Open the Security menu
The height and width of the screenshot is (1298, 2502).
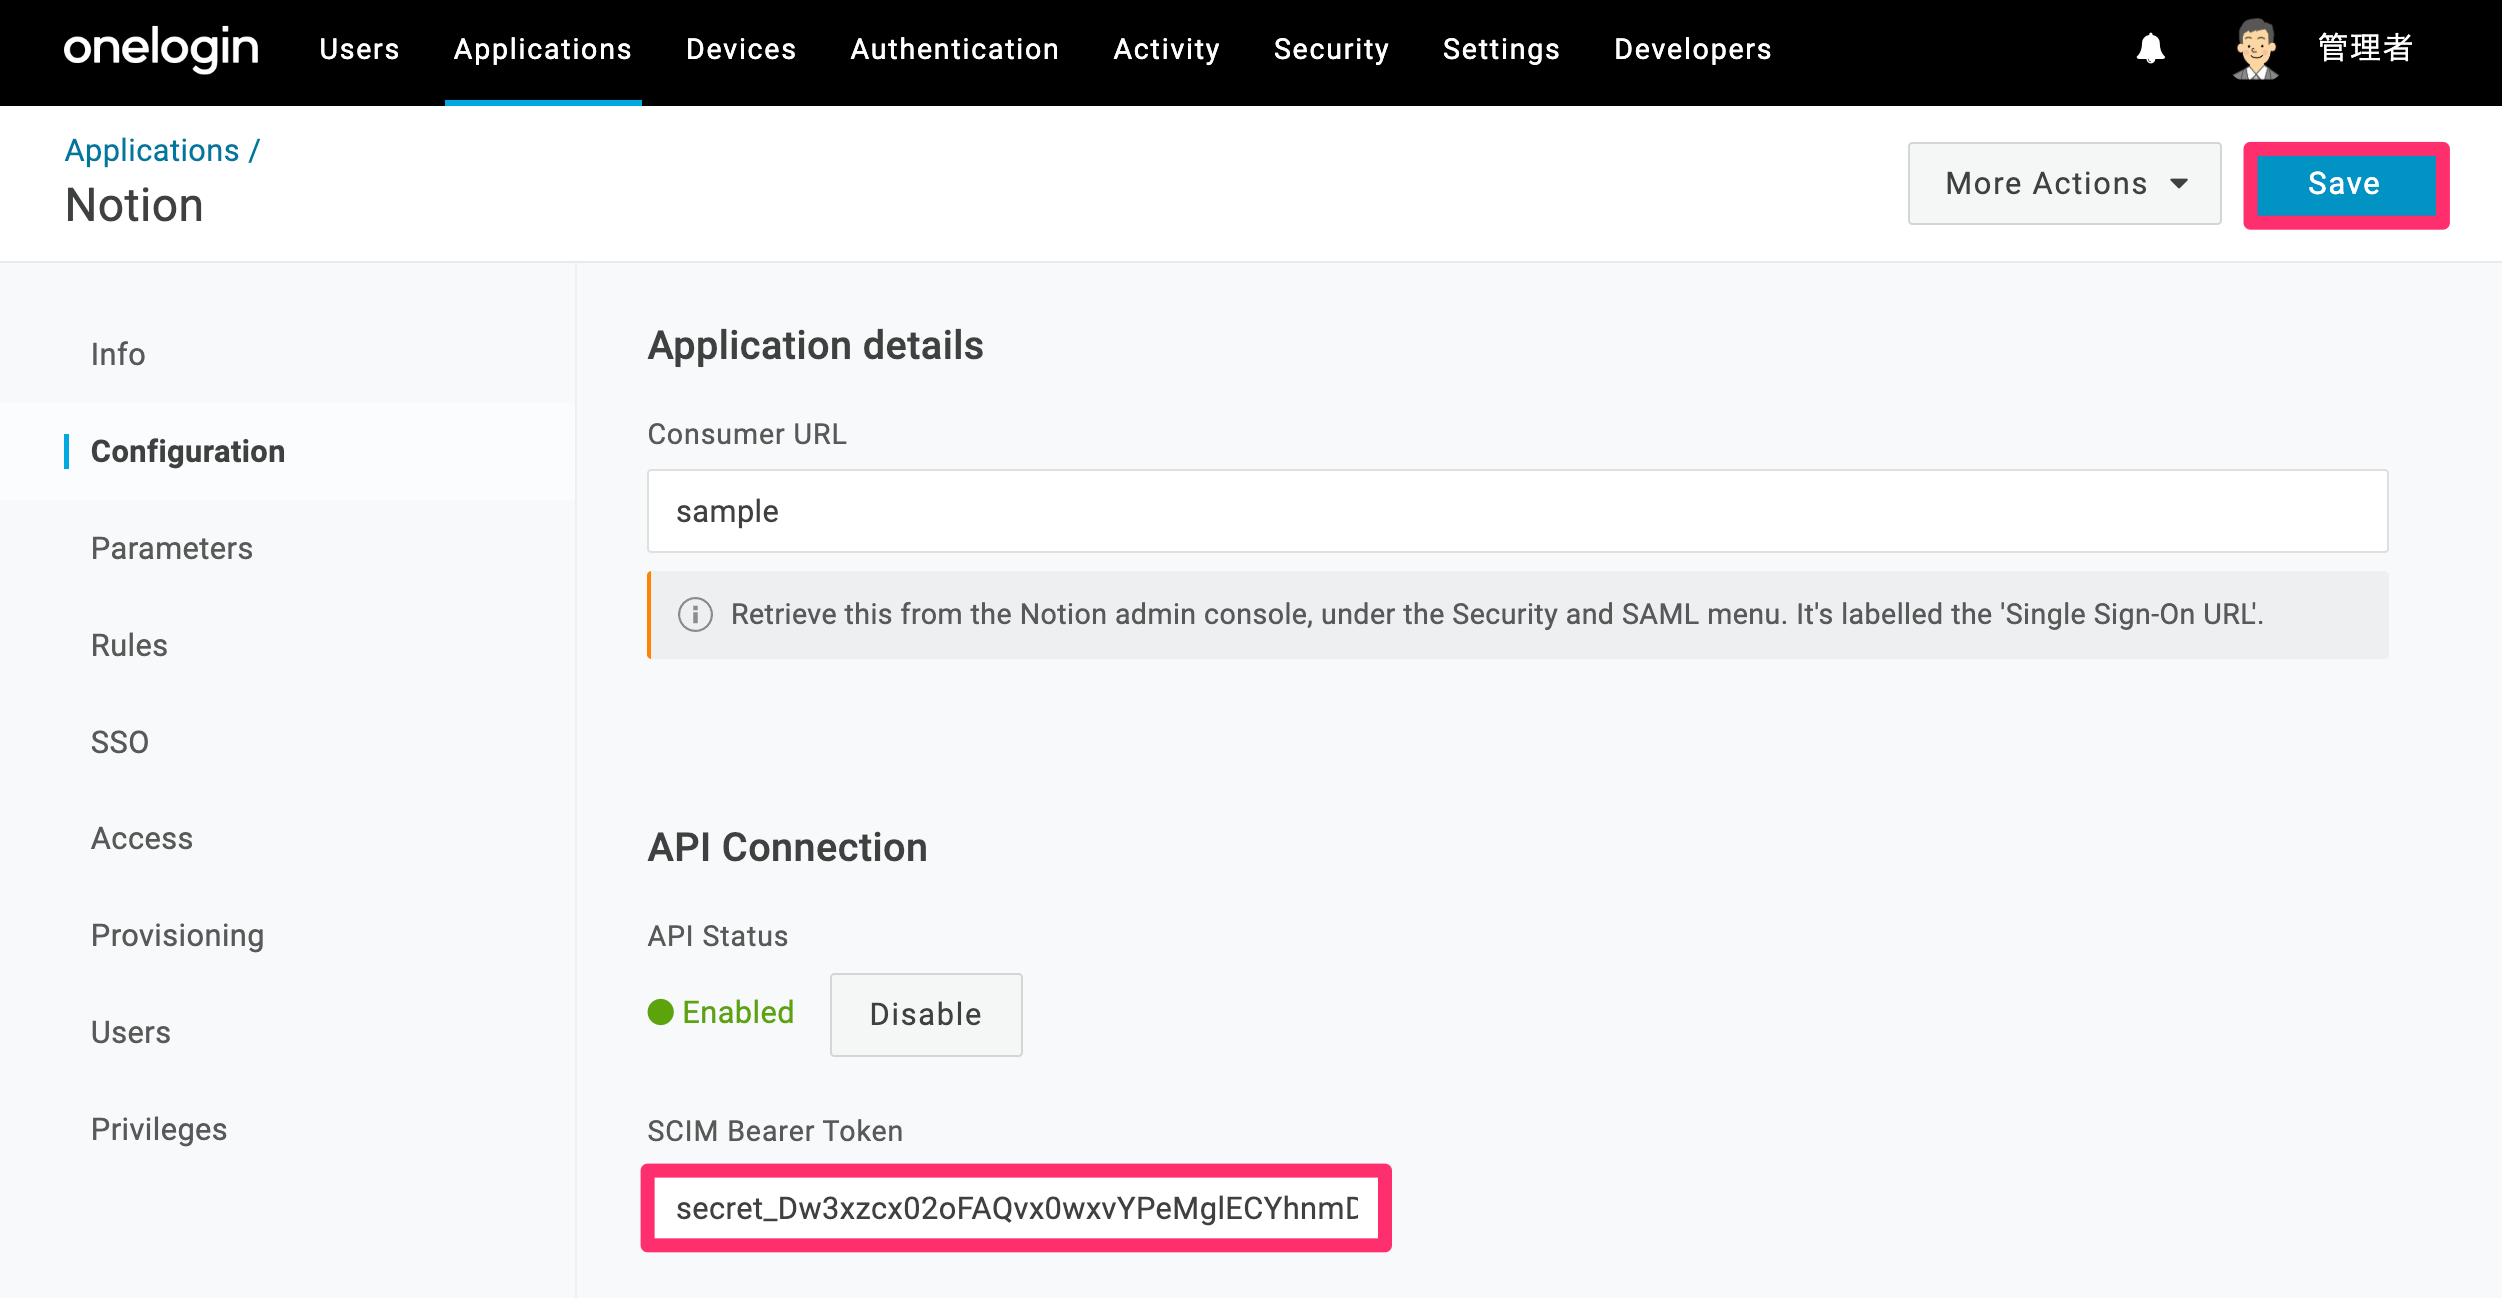pos(1331,49)
